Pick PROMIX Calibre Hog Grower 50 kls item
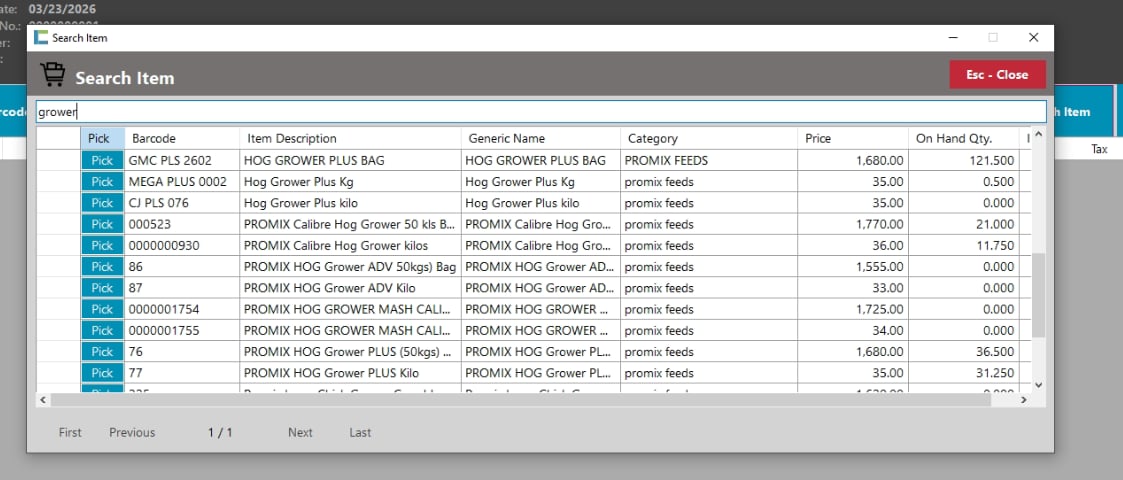 [102, 224]
